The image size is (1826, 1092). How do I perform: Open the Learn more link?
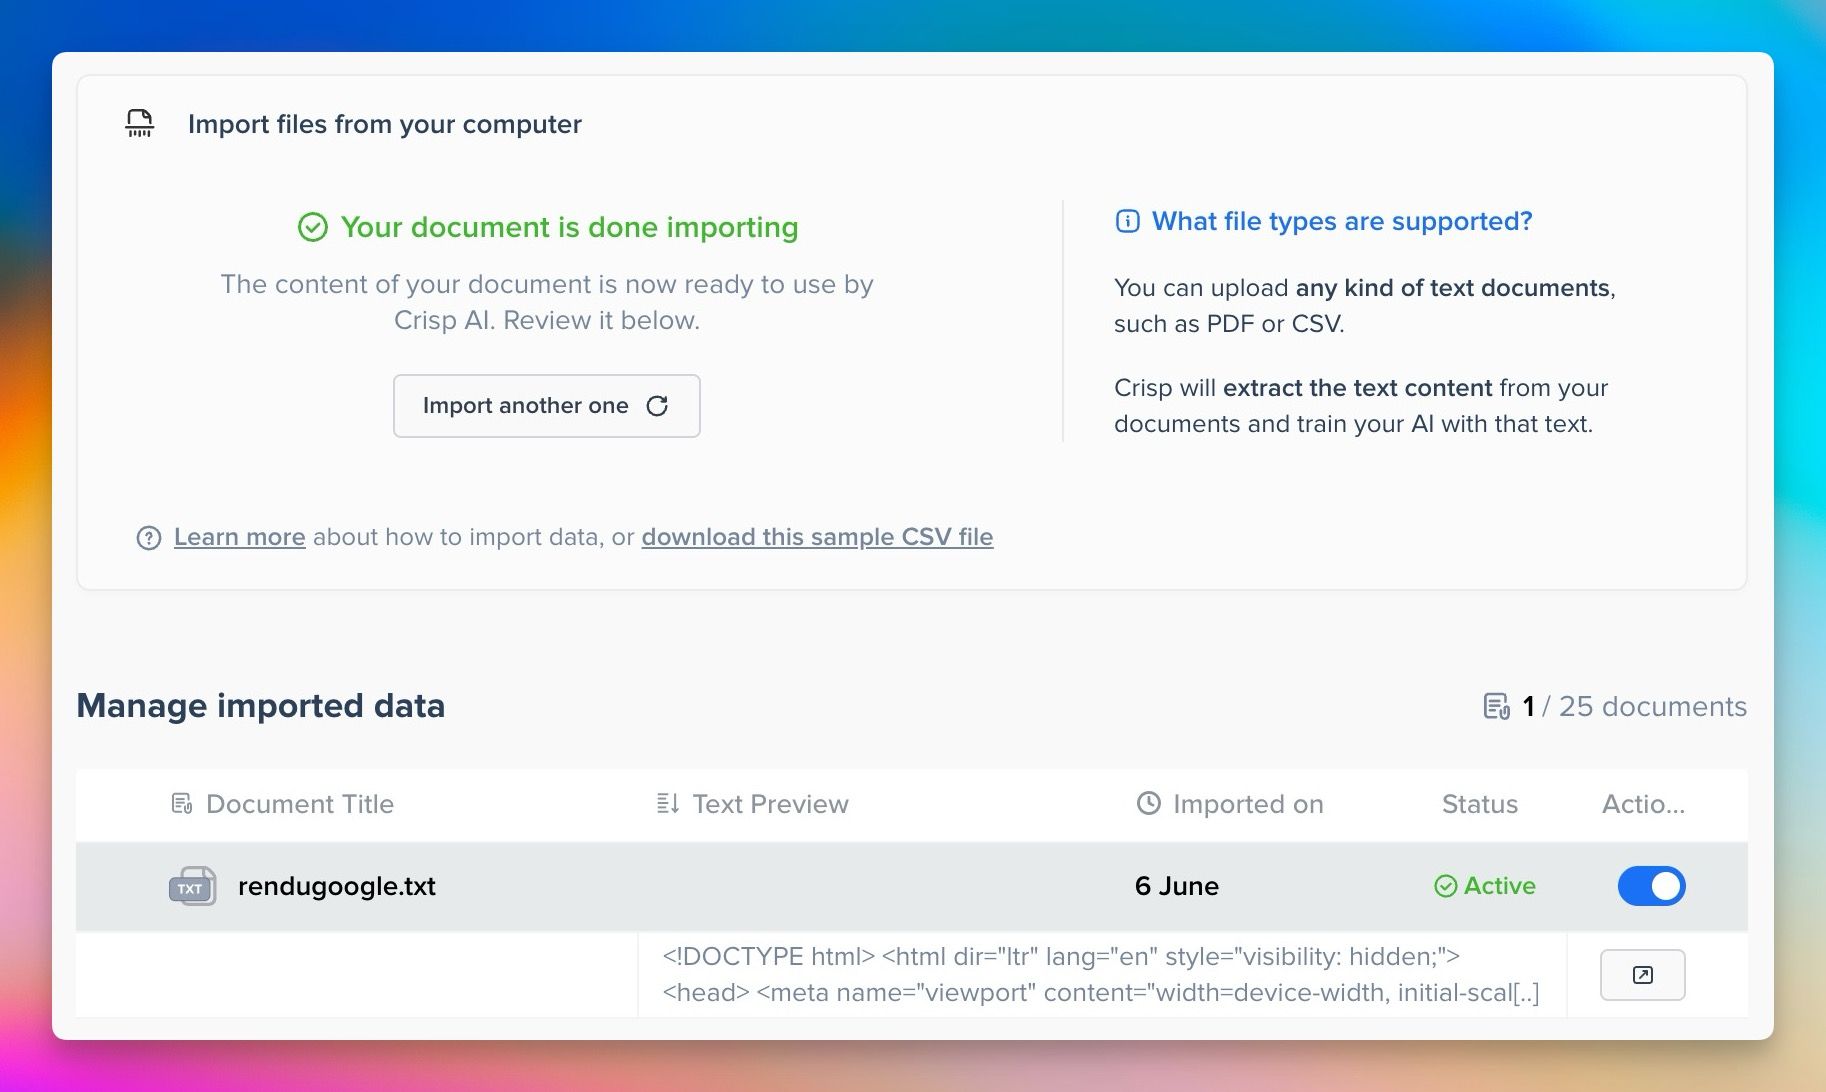coord(240,537)
